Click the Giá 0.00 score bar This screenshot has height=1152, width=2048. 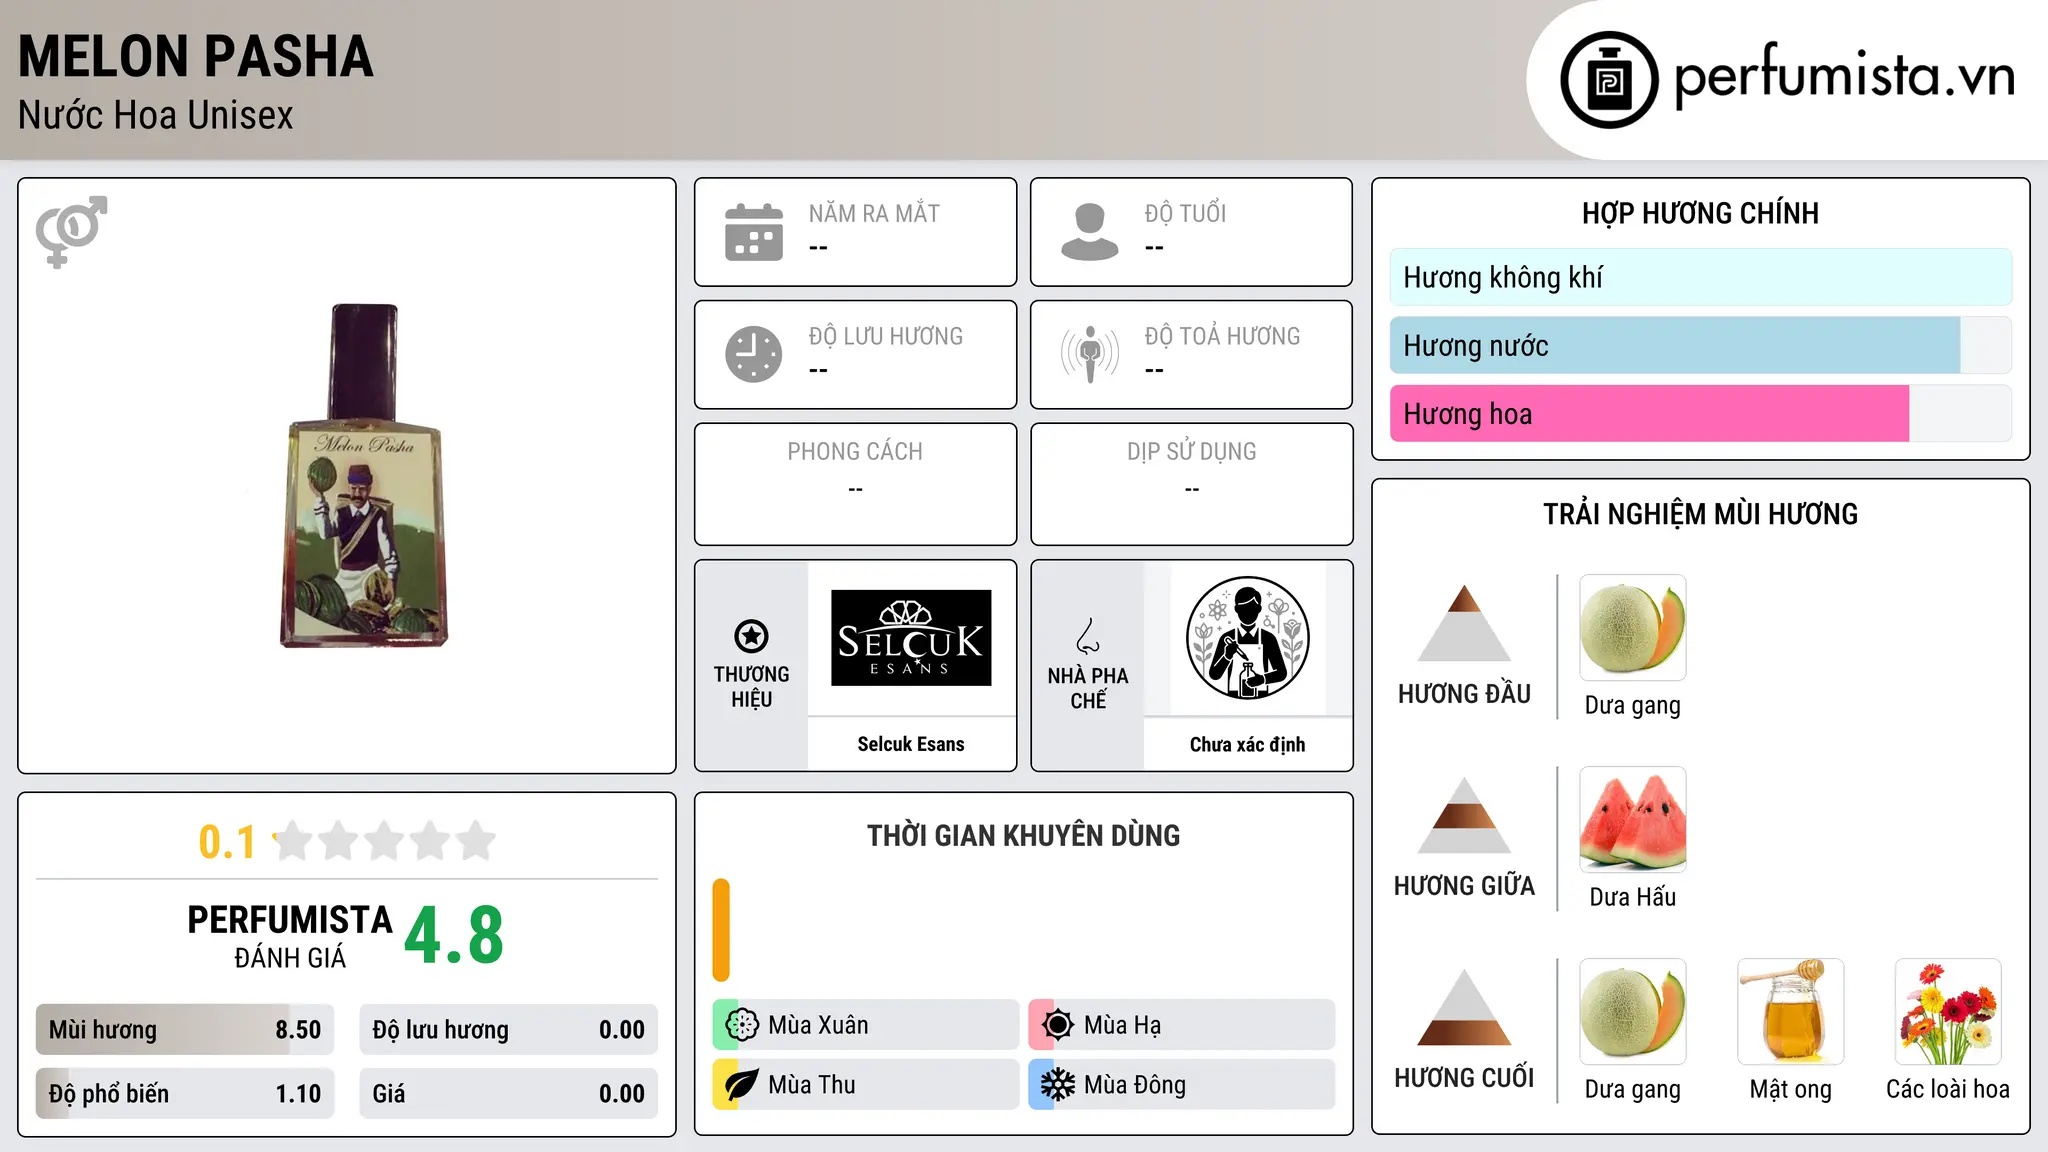(509, 1094)
